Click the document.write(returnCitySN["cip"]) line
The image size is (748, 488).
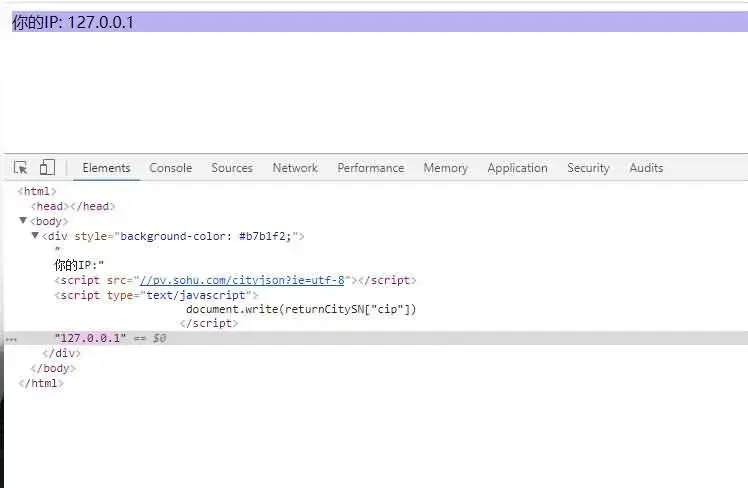pyautogui.click(x=301, y=309)
